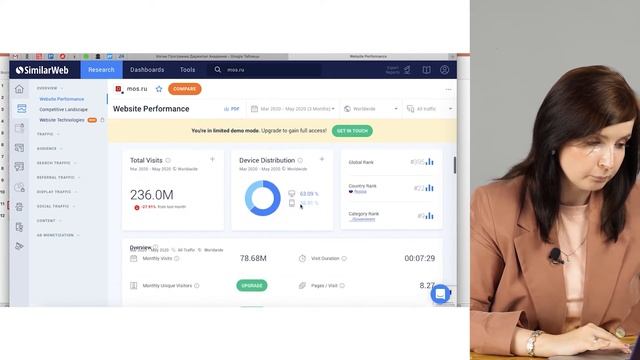The image size is (640, 360).
Task: Click the info icon beside Pages / Visit
Action: [342, 286]
